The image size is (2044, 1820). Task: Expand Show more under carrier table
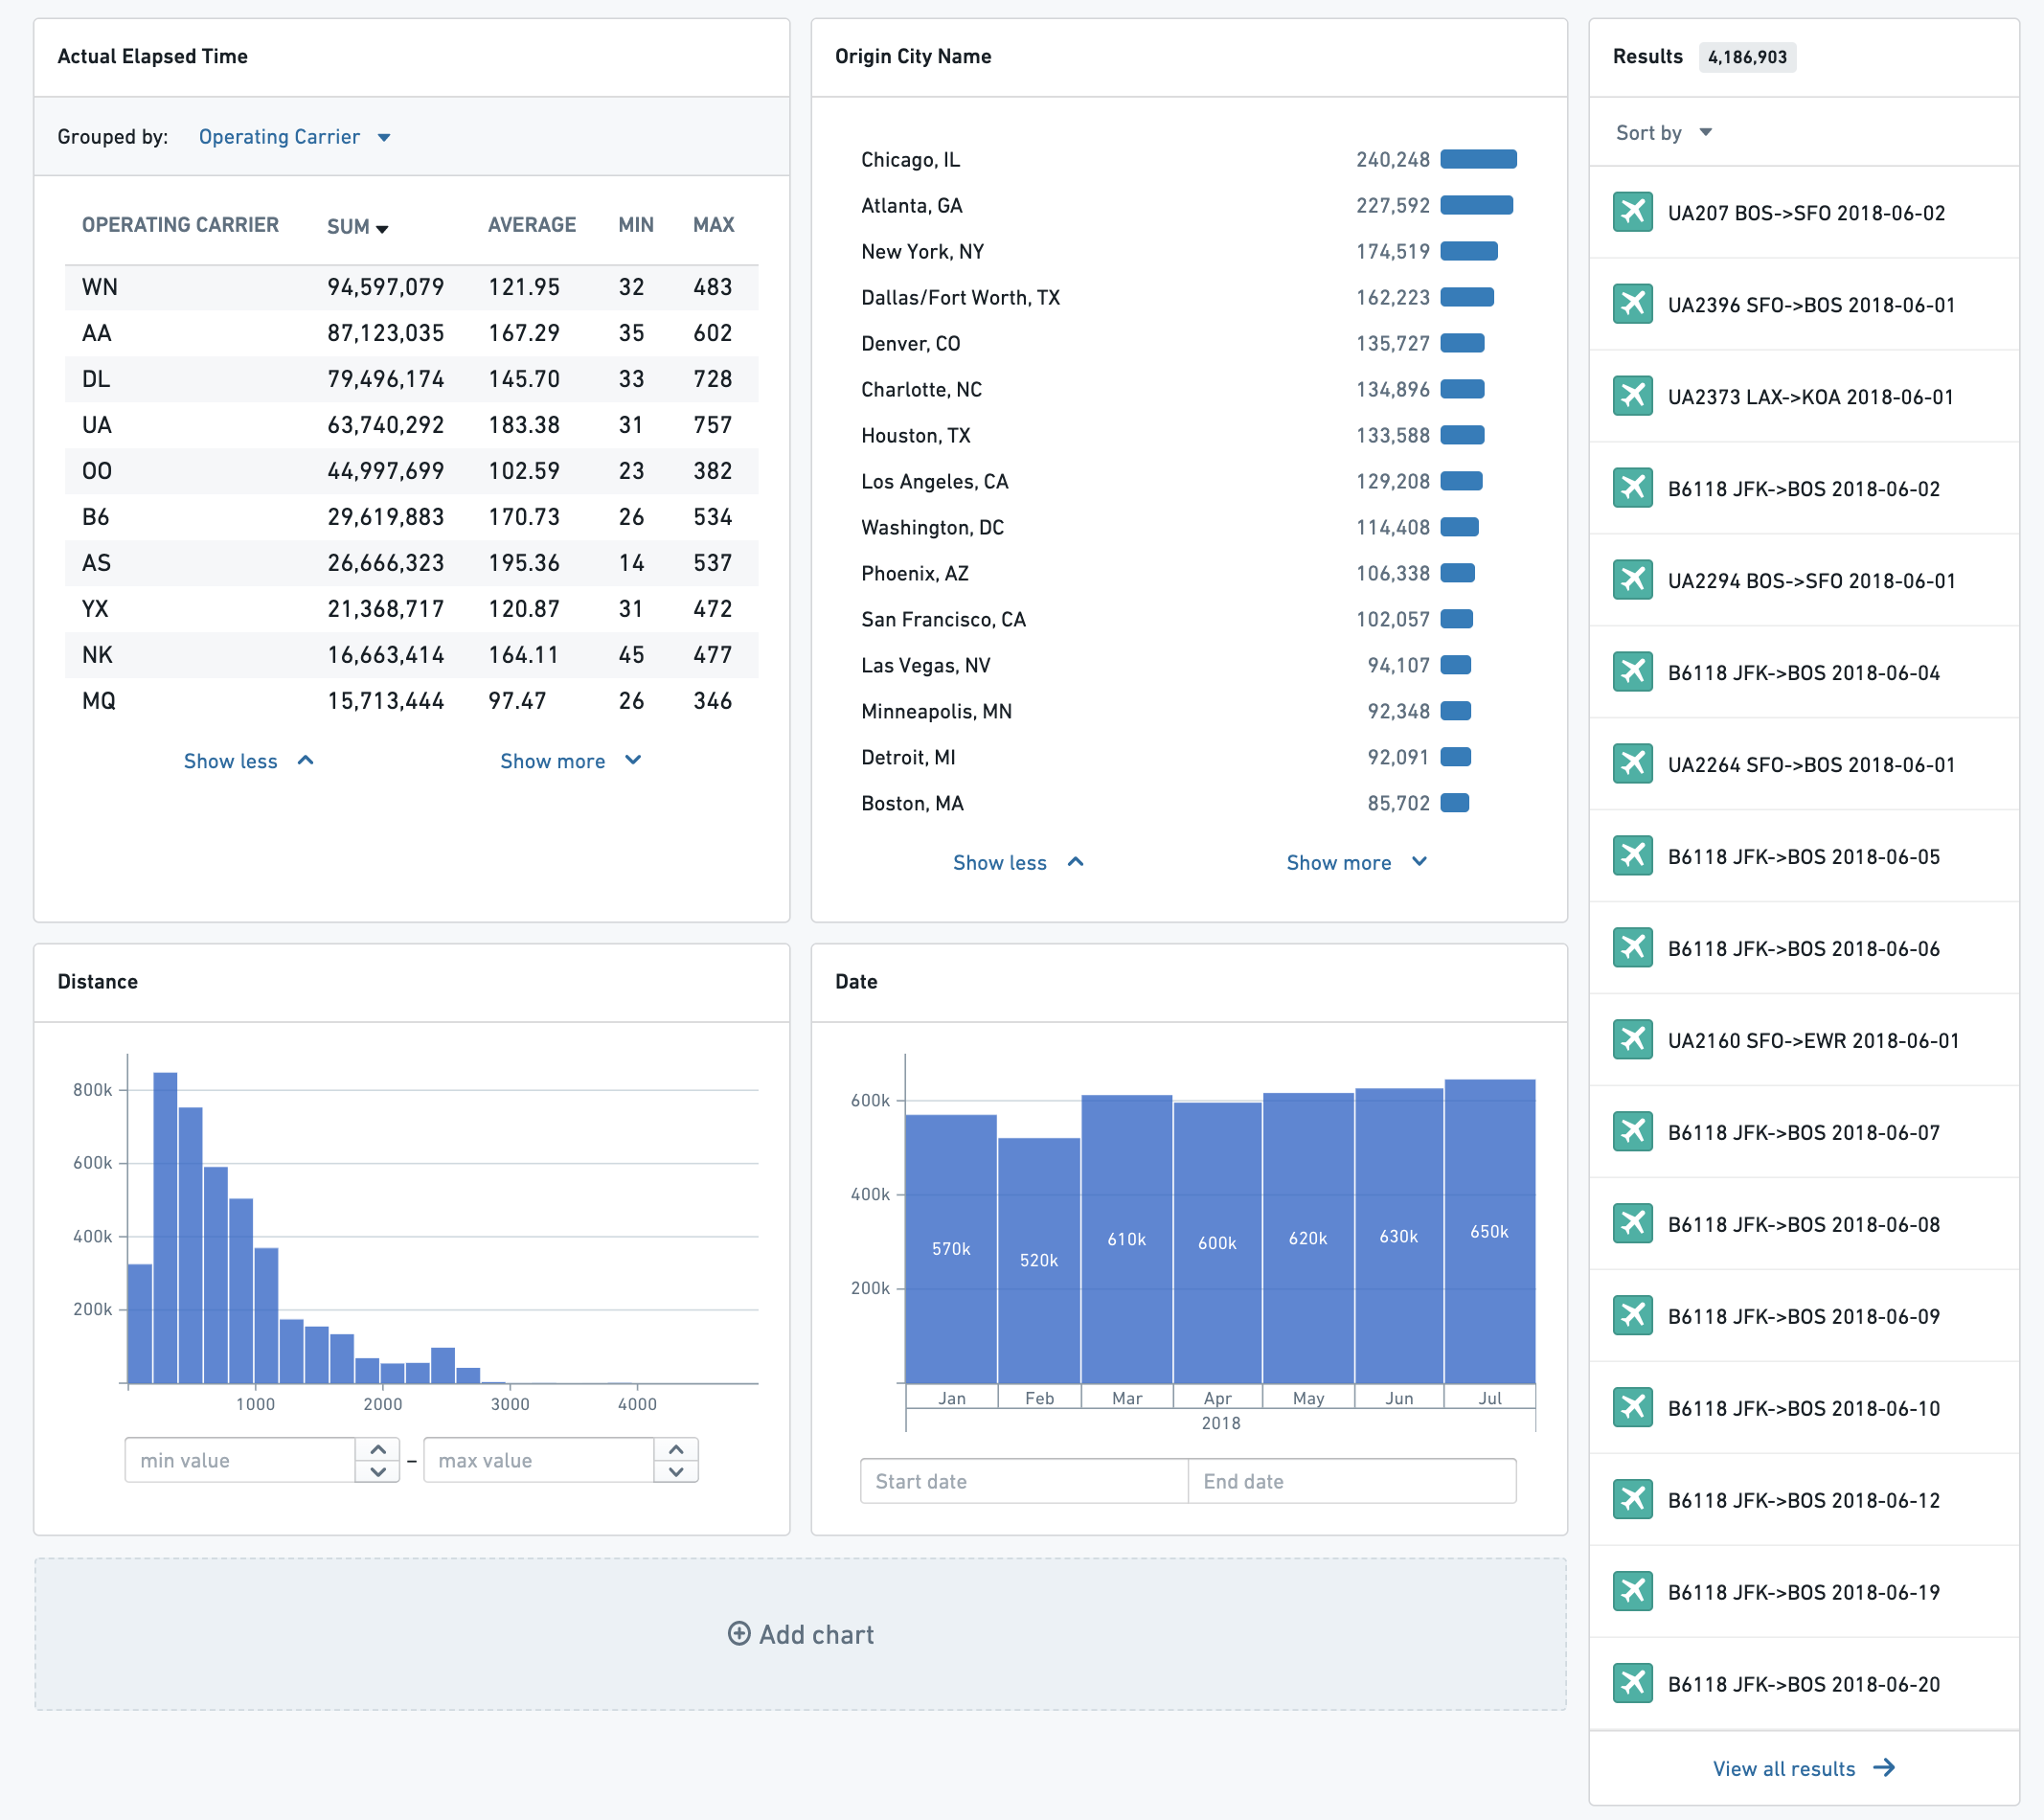click(571, 761)
